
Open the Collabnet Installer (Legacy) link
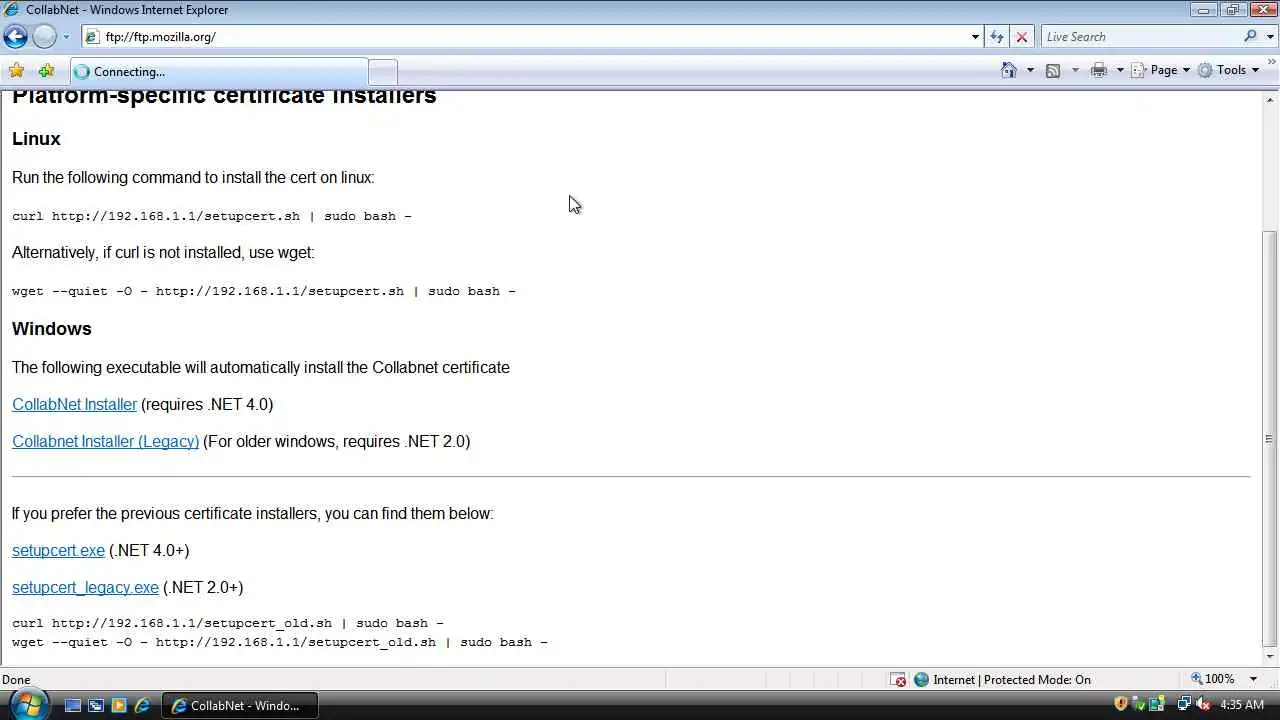click(x=106, y=441)
